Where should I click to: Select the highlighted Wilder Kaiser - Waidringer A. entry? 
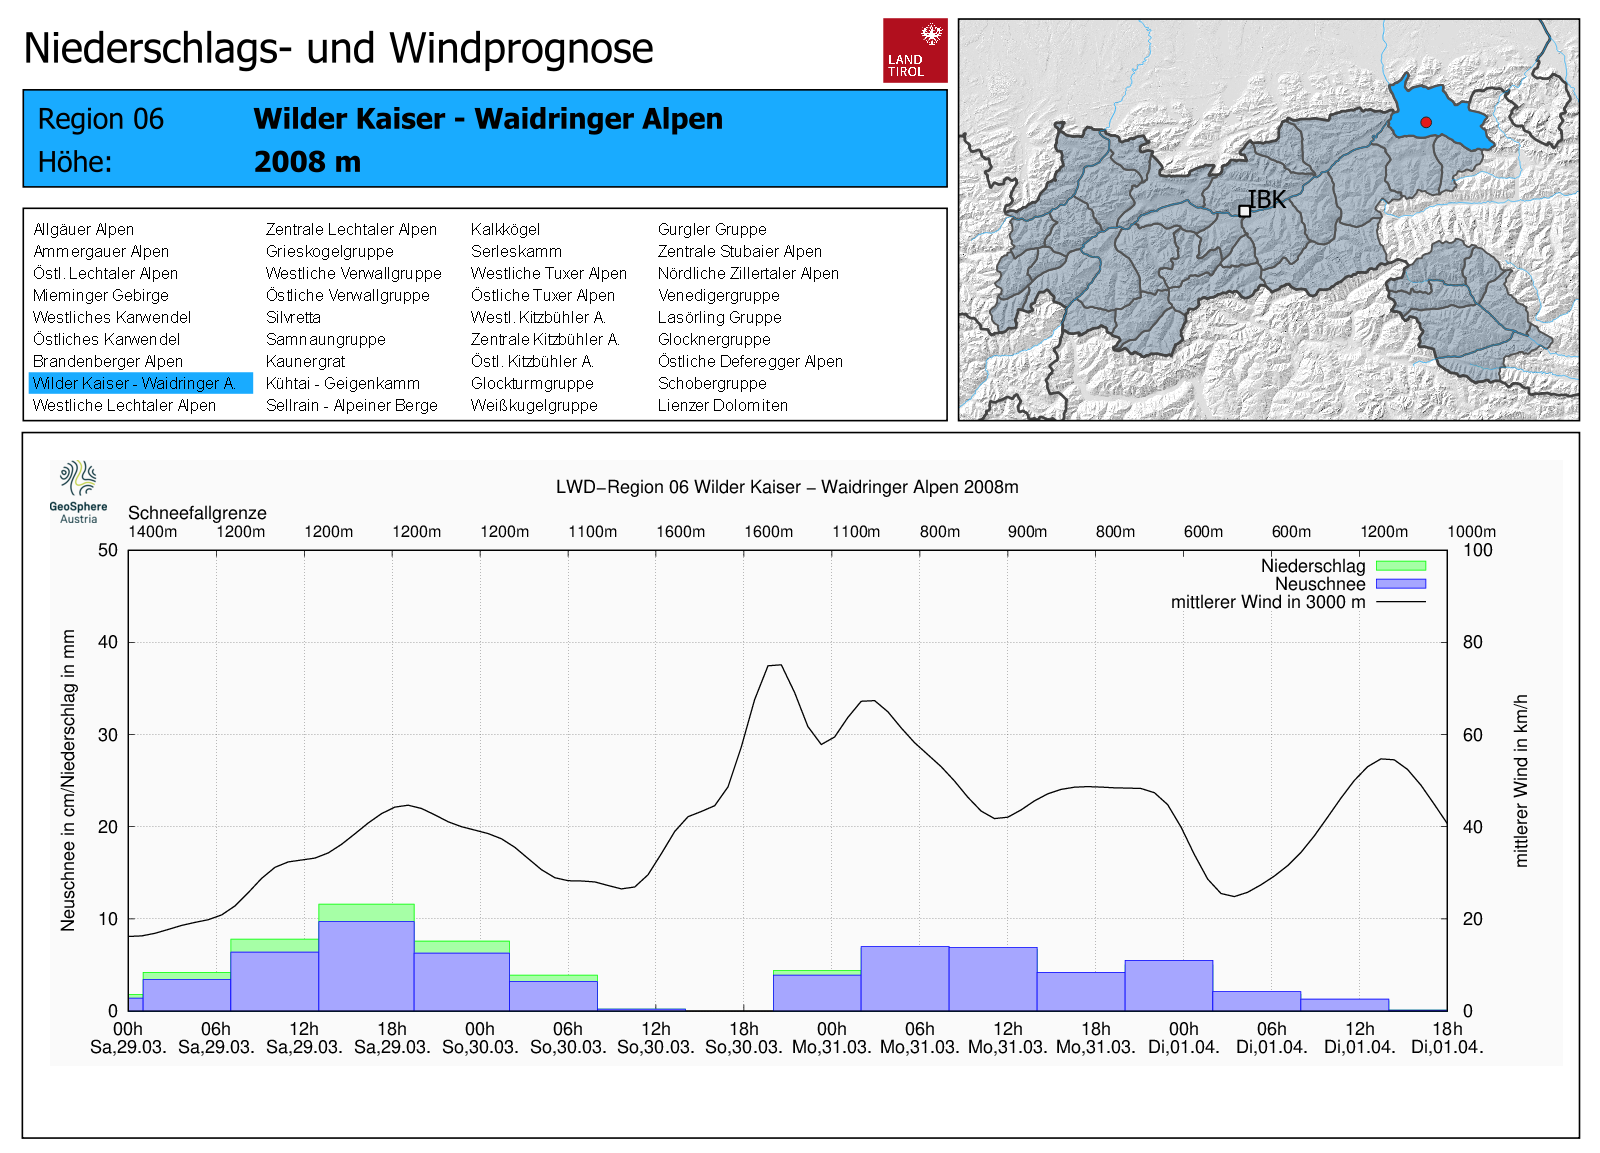point(134,383)
